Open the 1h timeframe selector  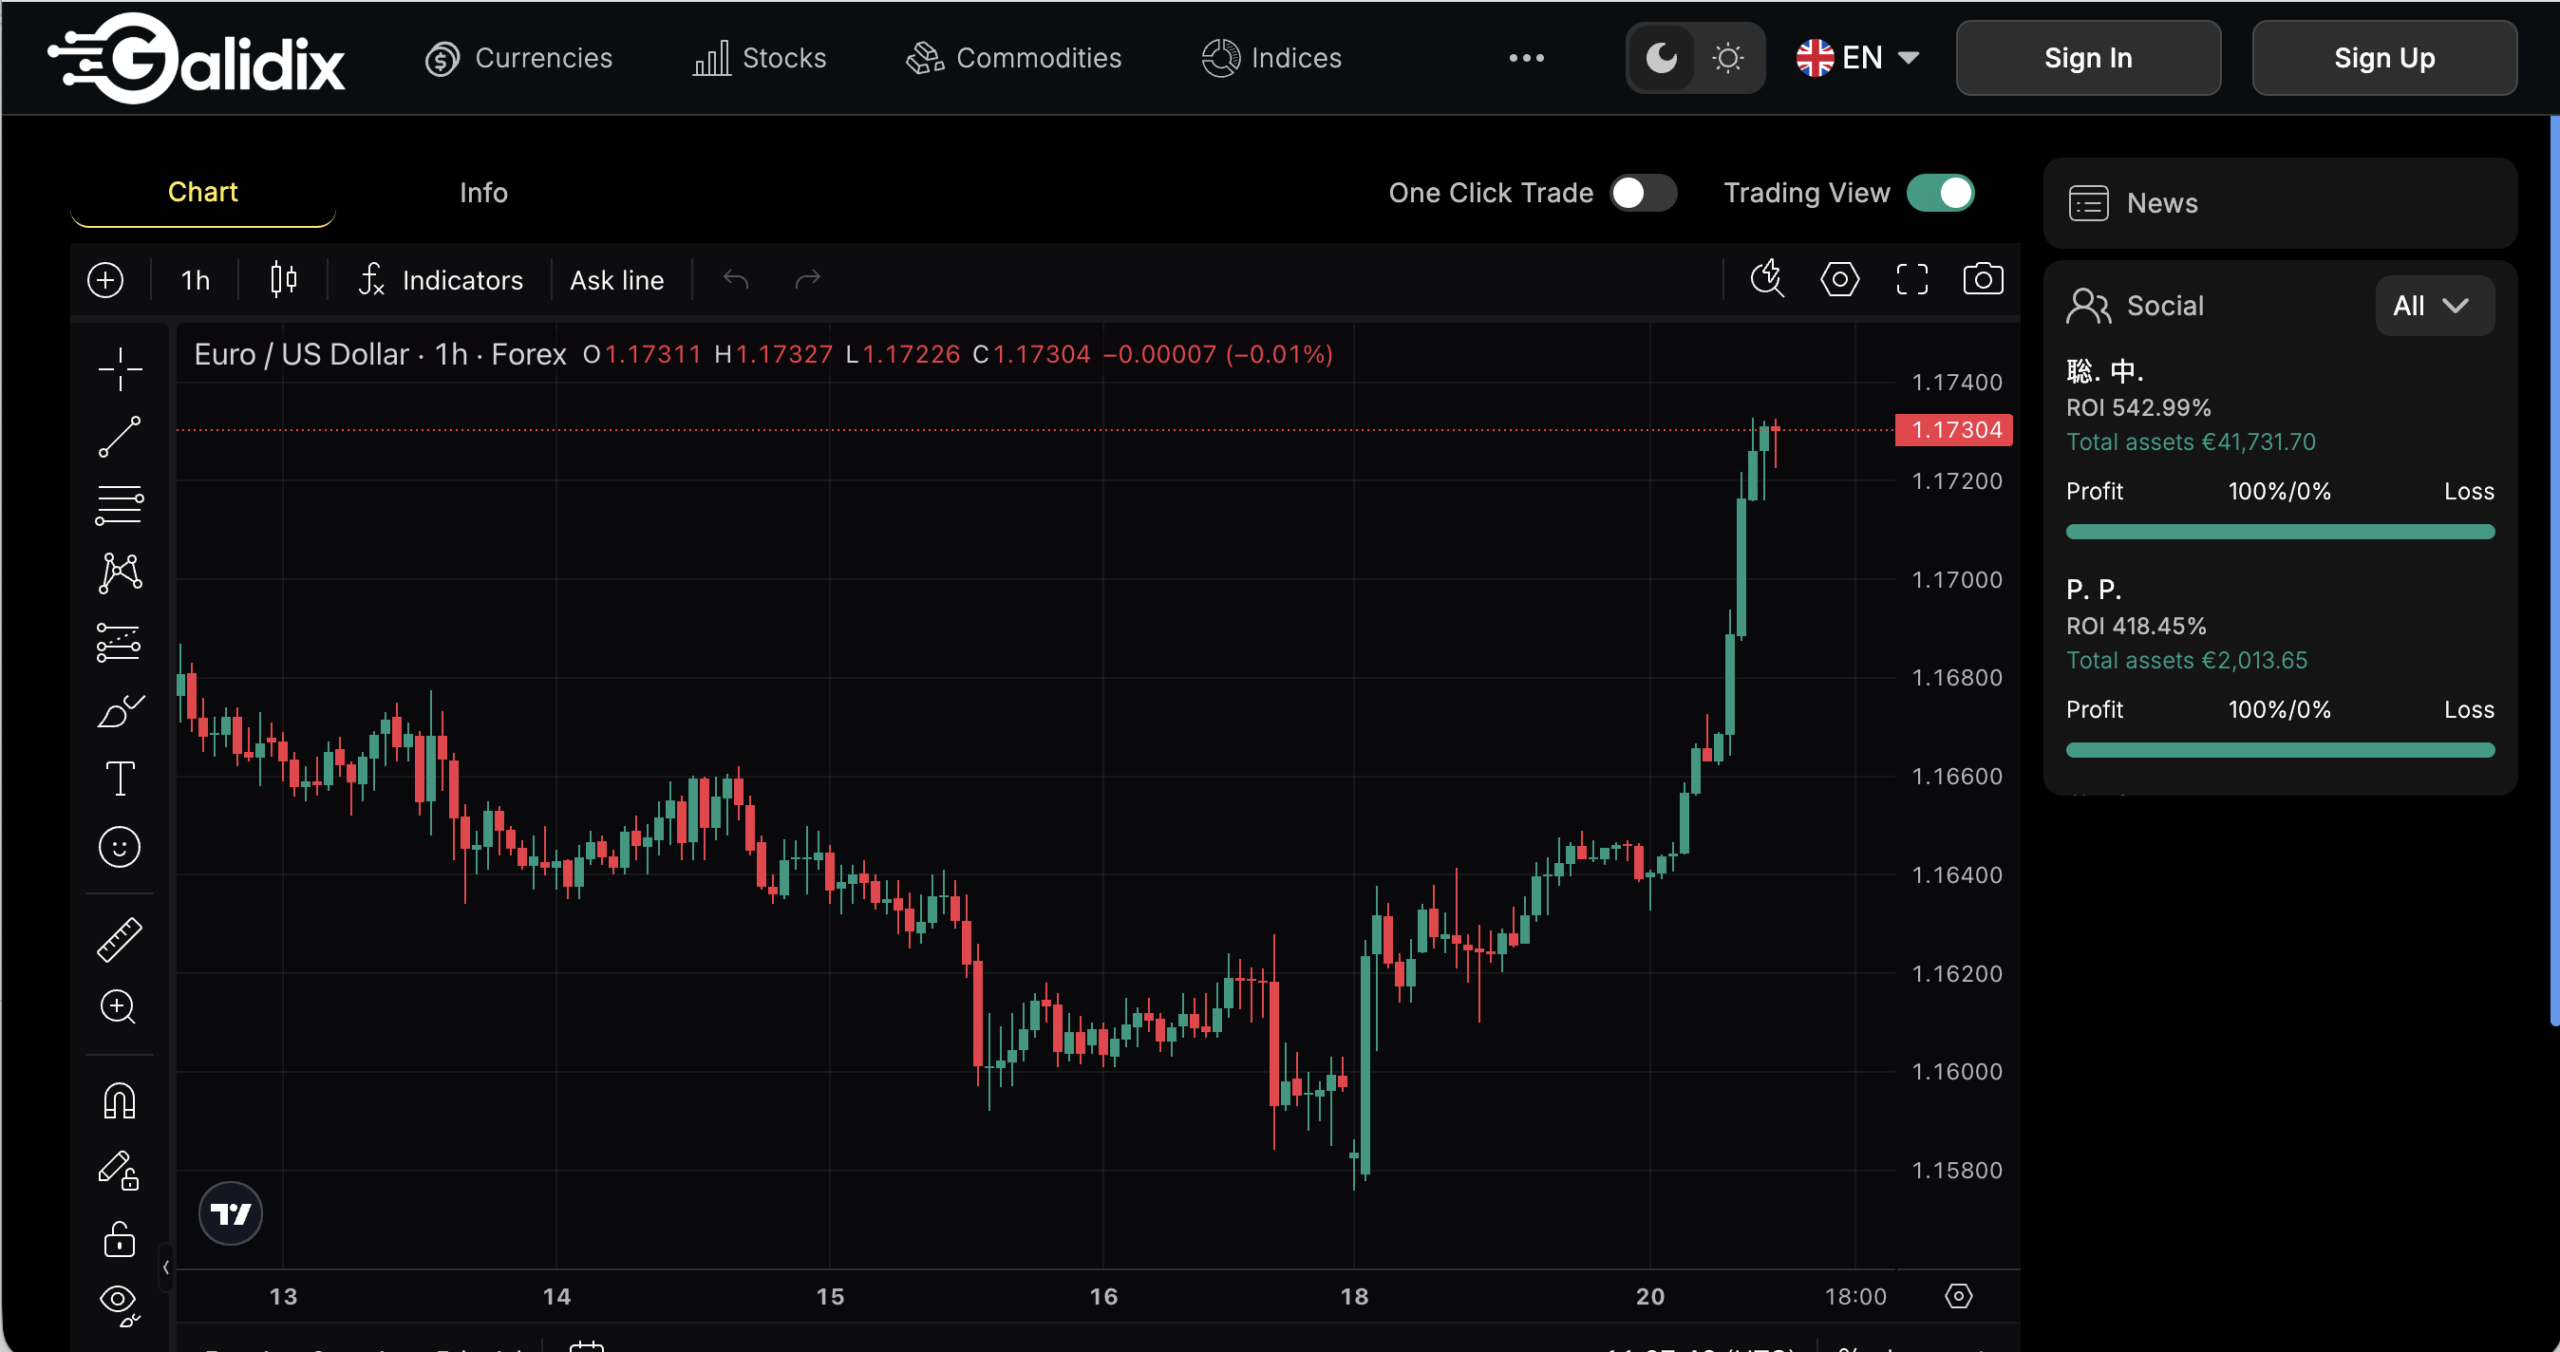(194, 280)
